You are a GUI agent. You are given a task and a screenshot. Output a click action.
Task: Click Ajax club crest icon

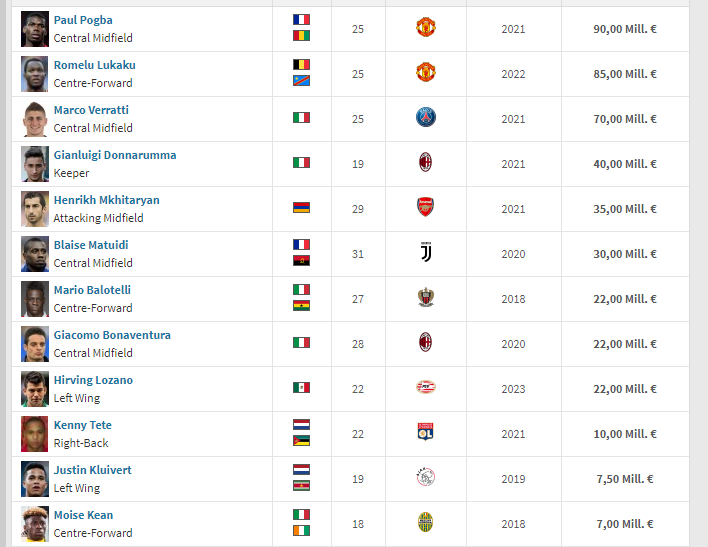[x=426, y=478]
